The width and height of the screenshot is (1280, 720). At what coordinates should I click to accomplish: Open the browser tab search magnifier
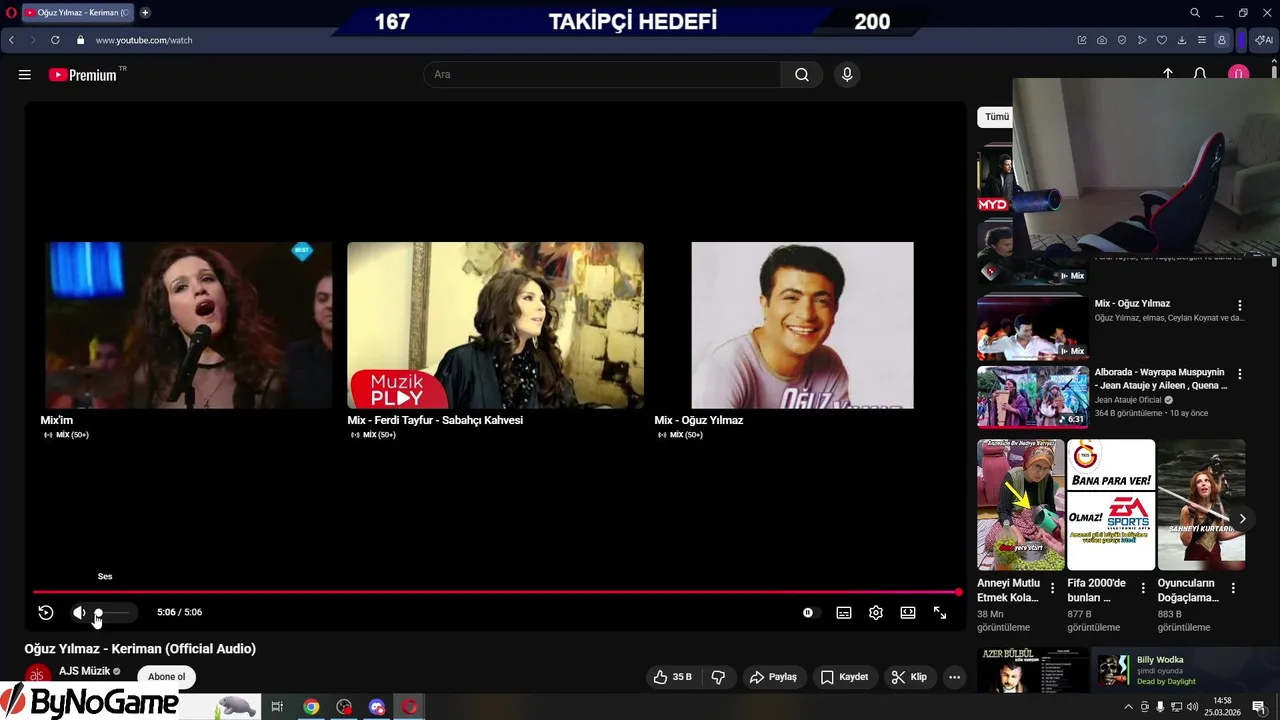(1195, 13)
